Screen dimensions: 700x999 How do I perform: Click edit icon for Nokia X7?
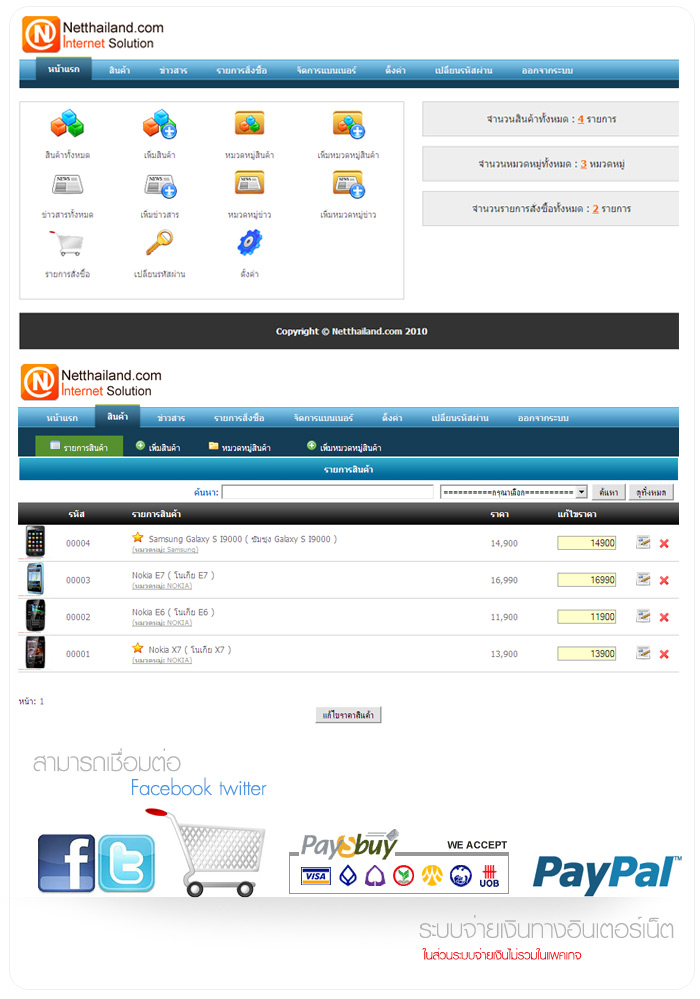click(643, 653)
